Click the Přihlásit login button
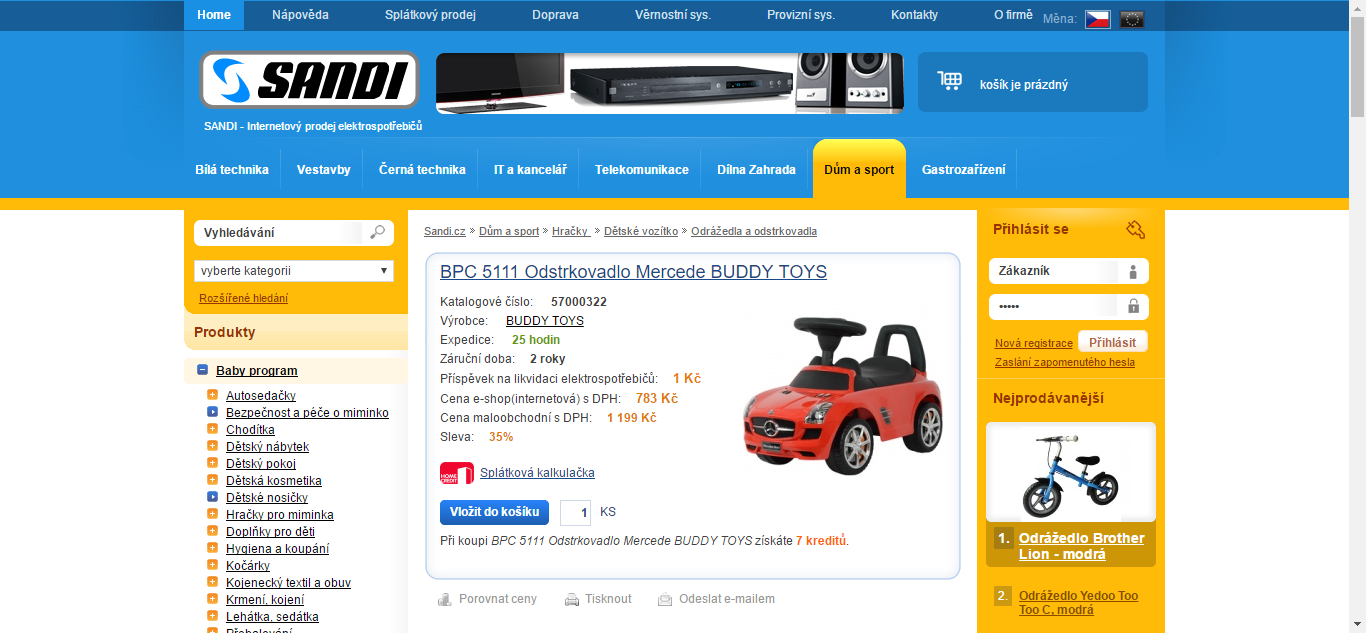The height and width of the screenshot is (633, 1366). tap(1113, 342)
